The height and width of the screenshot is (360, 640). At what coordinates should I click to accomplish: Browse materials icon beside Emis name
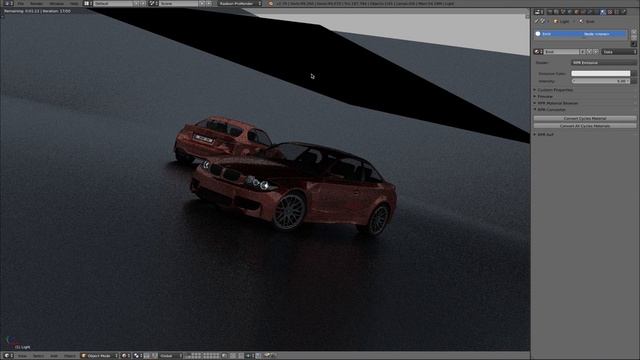pos(538,52)
